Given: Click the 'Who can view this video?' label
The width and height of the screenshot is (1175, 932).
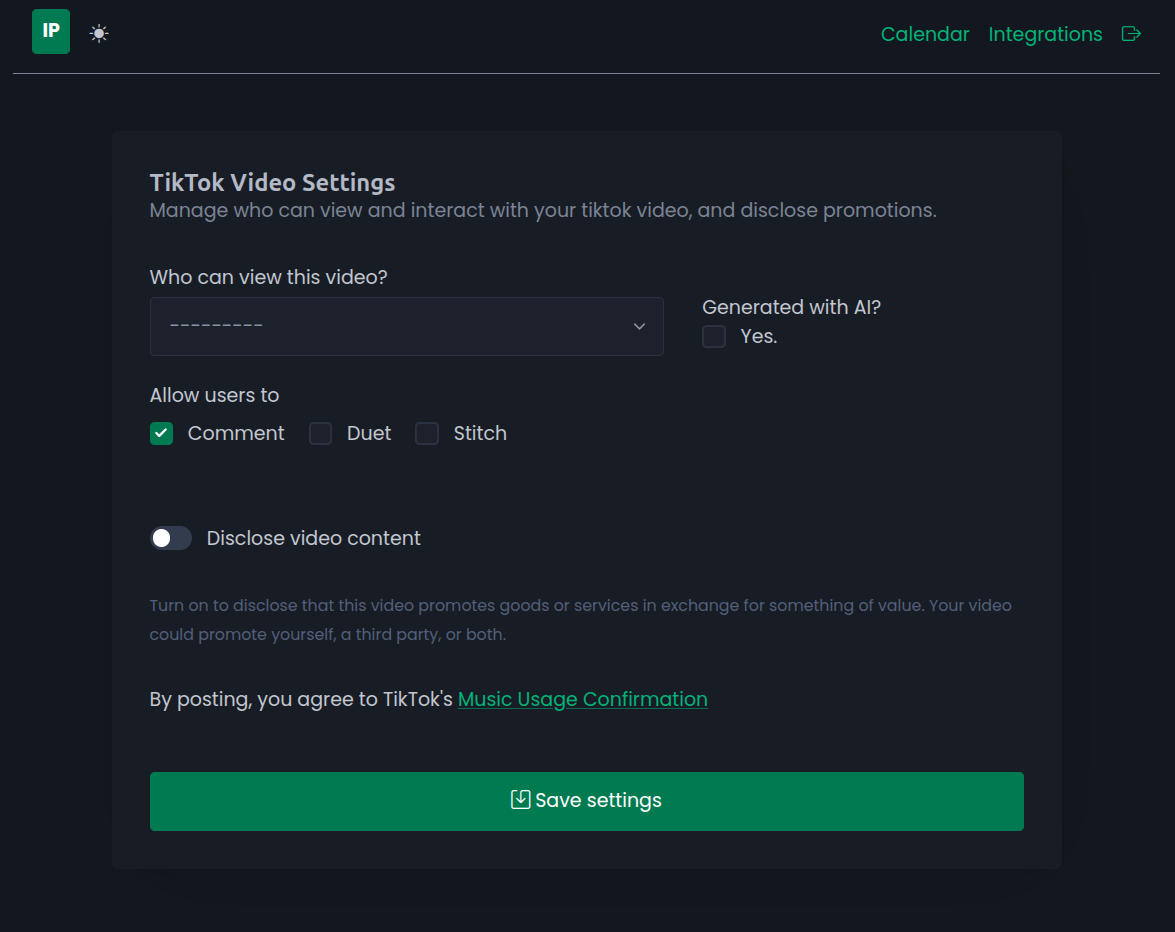Looking at the screenshot, I should click(x=268, y=277).
